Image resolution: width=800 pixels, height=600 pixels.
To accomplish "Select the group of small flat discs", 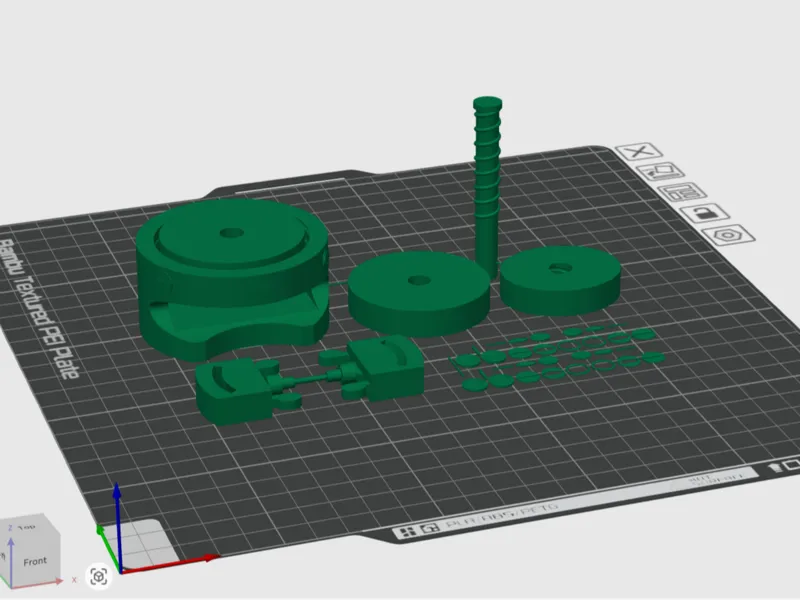I will click(x=556, y=356).
